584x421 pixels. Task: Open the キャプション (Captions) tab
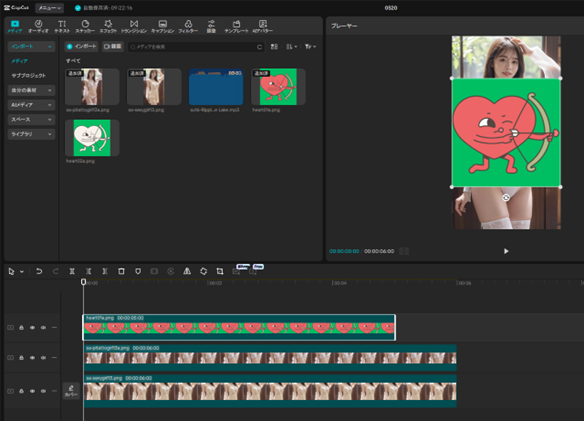click(163, 26)
